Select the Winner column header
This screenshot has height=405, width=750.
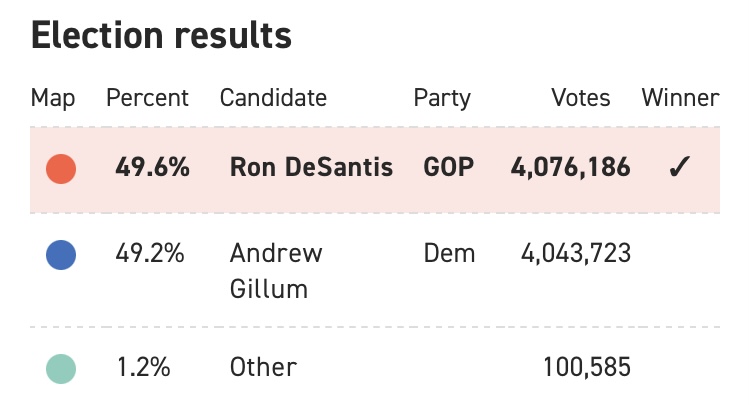coord(680,98)
